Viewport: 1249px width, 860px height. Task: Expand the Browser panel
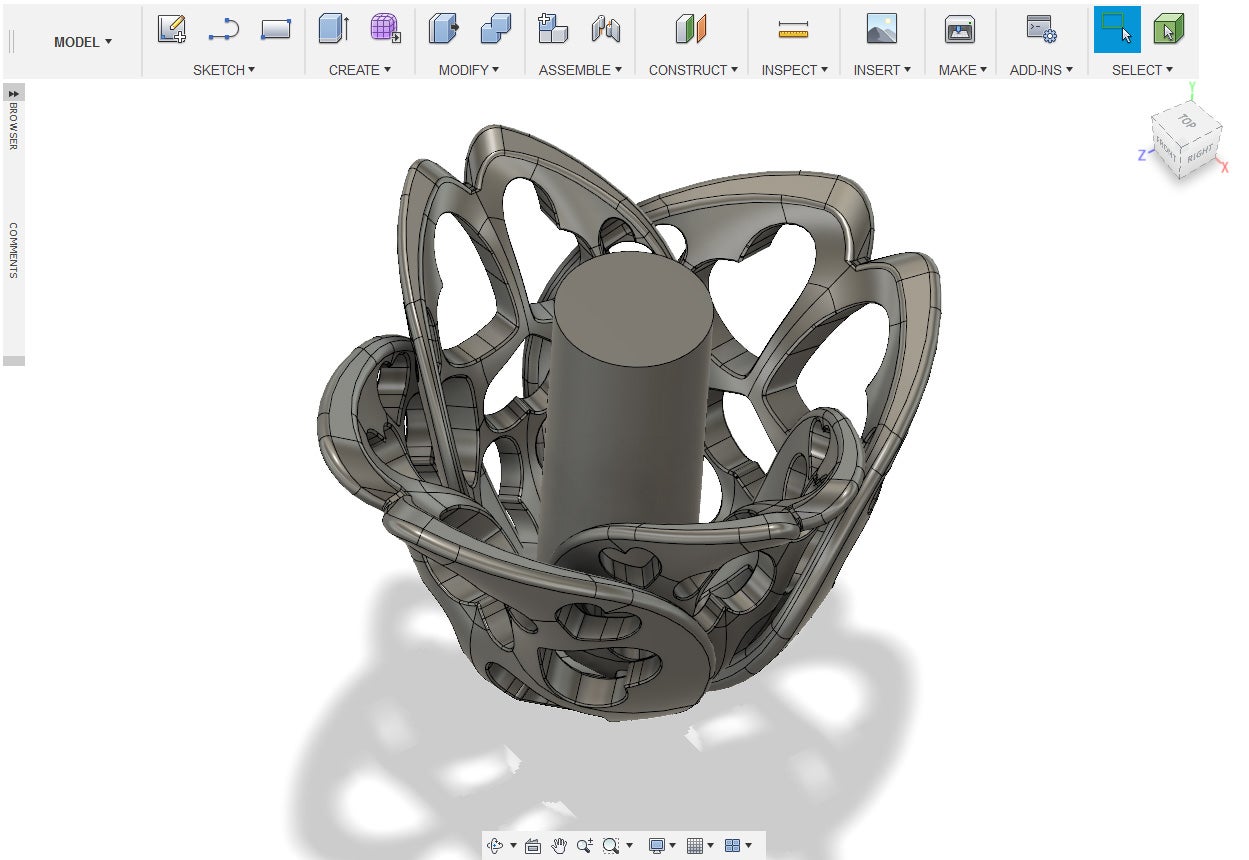(x=14, y=93)
